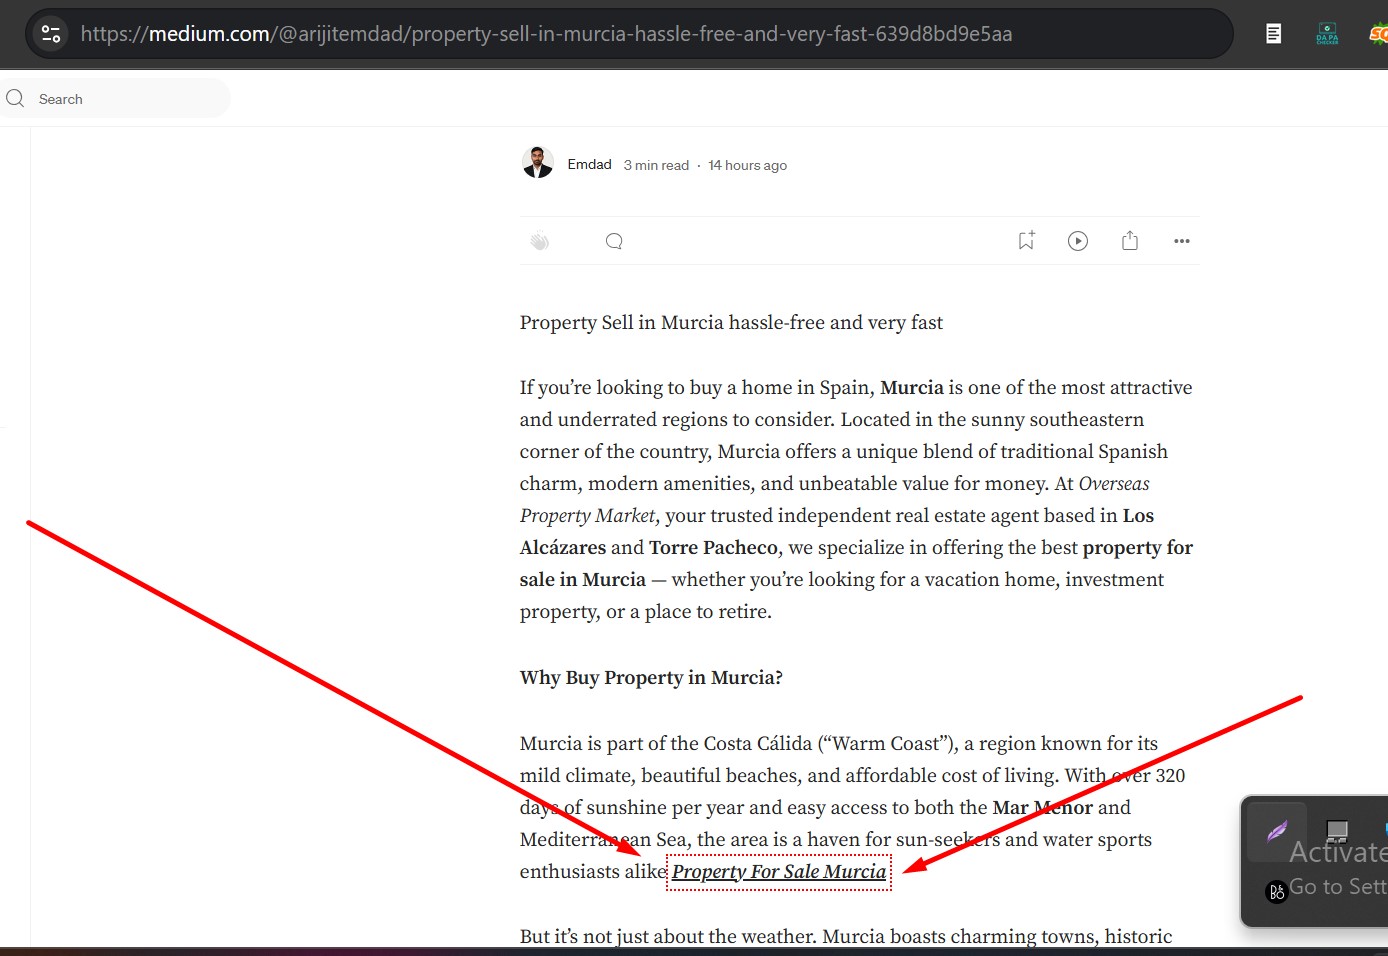Click the Why Buy Property in Murcia heading
This screenshot has height=956, width=1388.
point(651,678)
